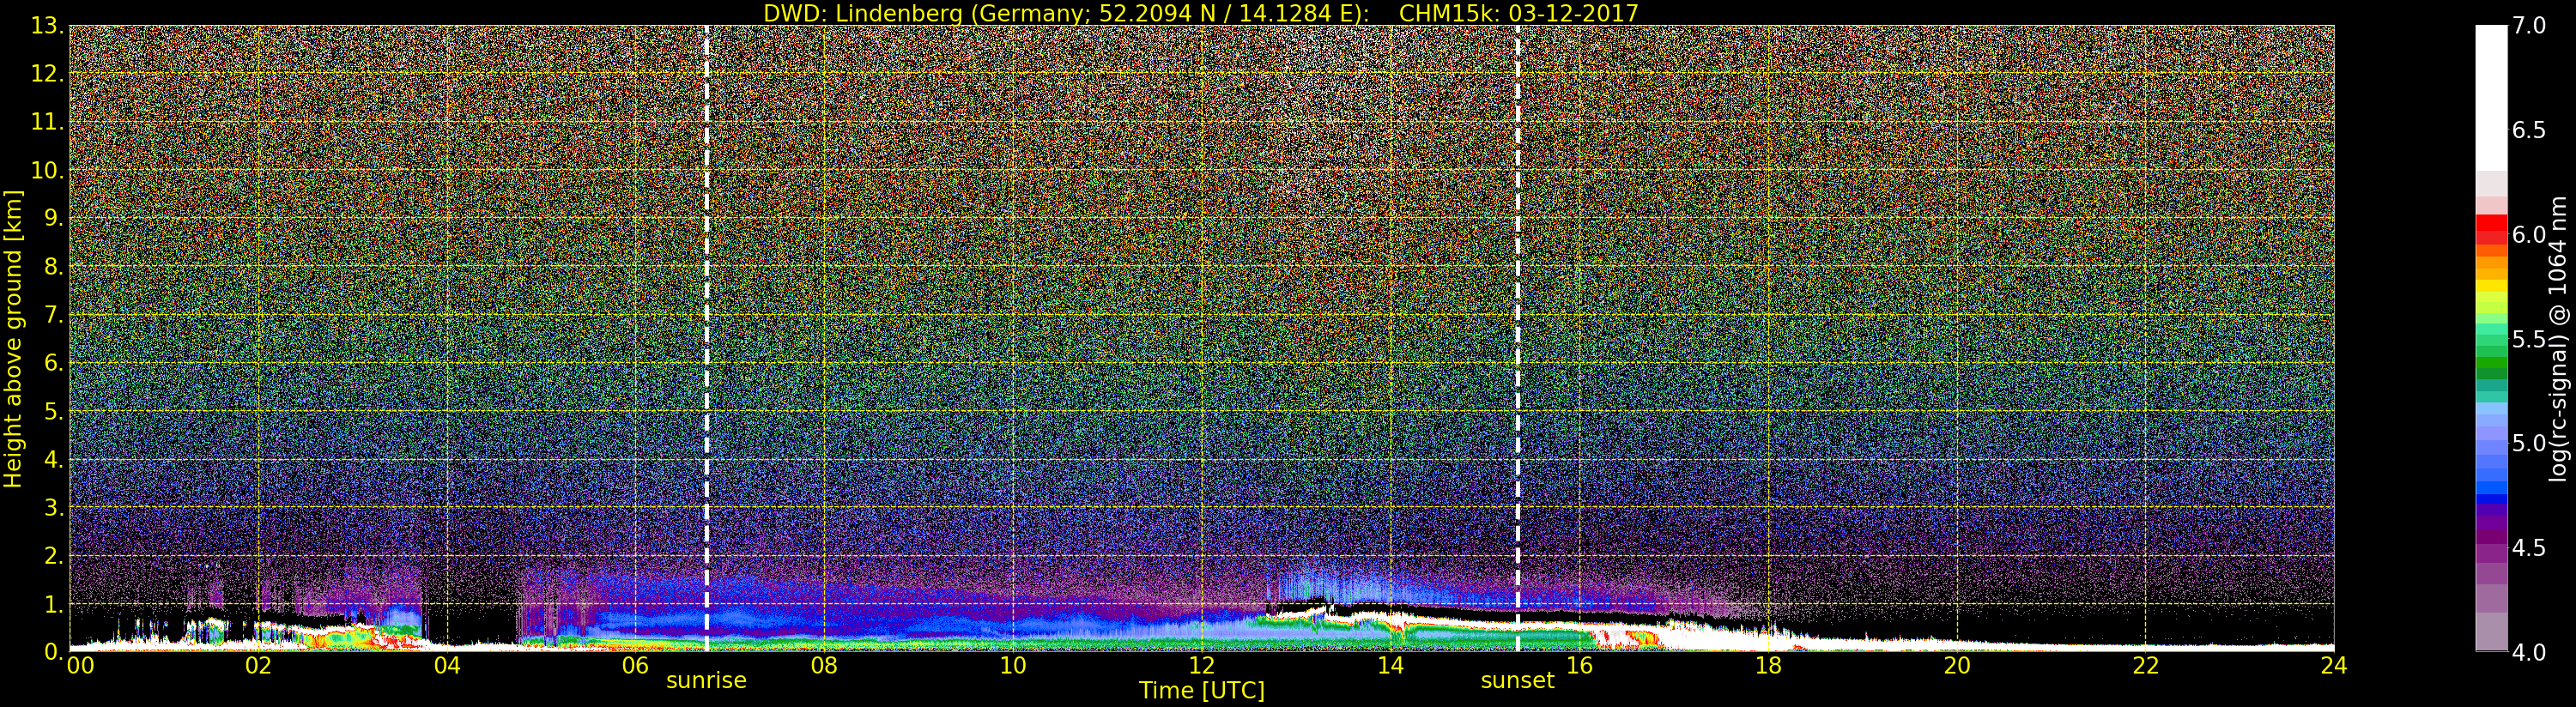Click the "4.0" colorbar tick label

pyautogui.click(x=2529, y=653)
